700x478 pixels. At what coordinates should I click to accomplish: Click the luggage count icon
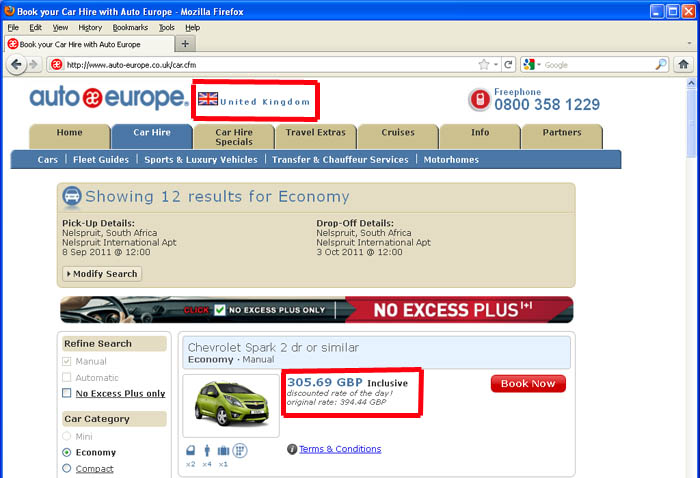pos(223,451)
